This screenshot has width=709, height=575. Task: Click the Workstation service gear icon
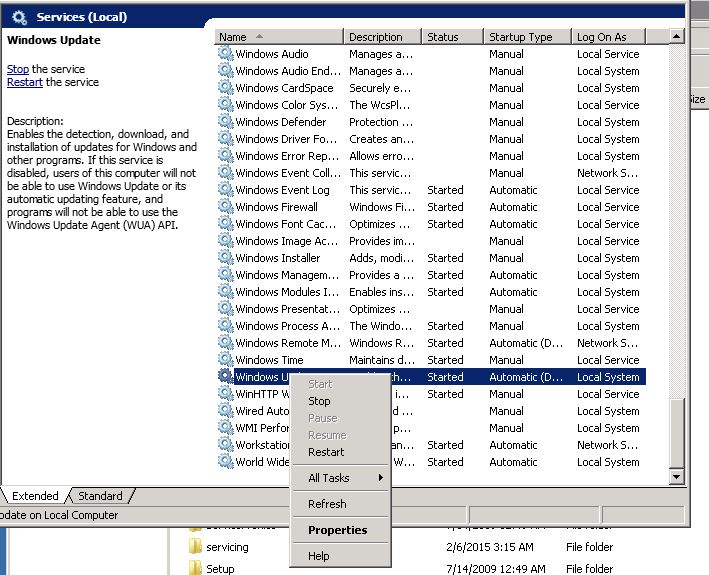click(225, 444)
